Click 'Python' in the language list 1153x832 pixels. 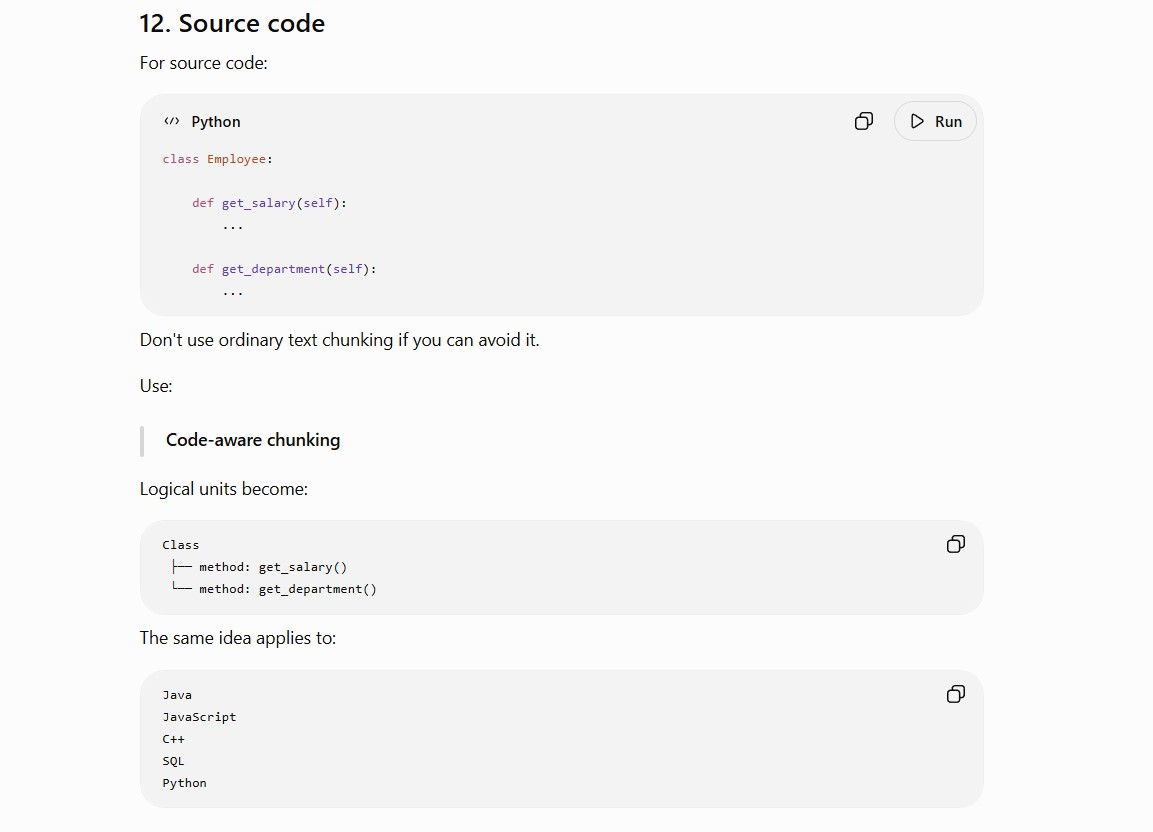(x=185, y=783)
